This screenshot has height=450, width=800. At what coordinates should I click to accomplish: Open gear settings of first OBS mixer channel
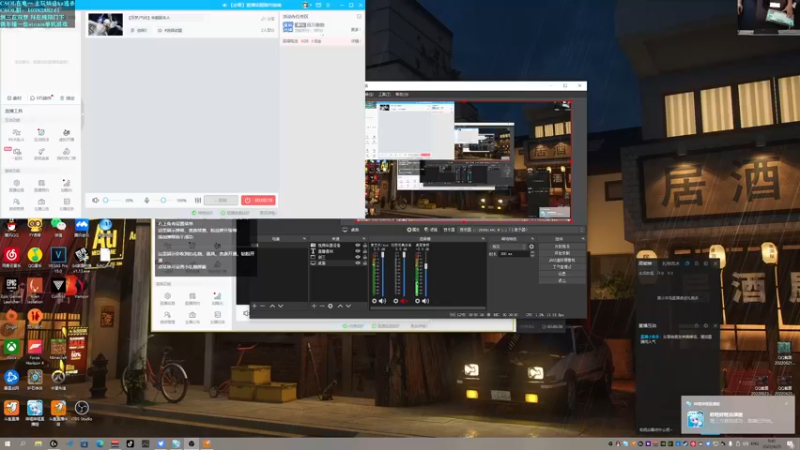pyautogui.click(x=374, y=301)
